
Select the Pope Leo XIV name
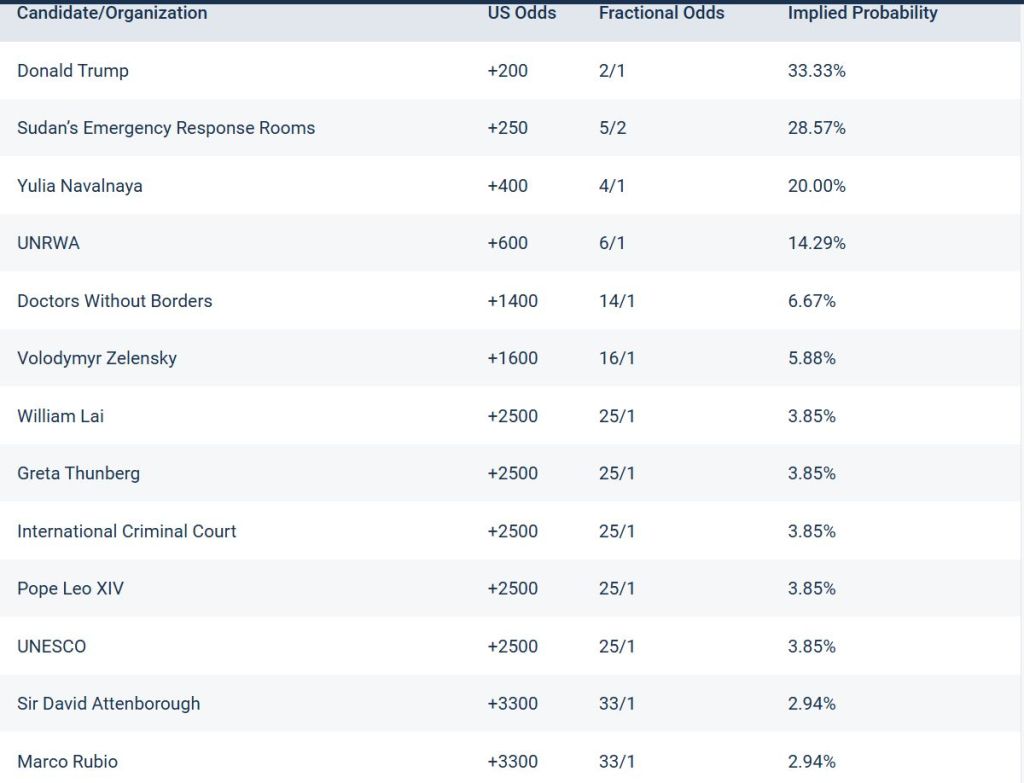[x=70, y=588]
